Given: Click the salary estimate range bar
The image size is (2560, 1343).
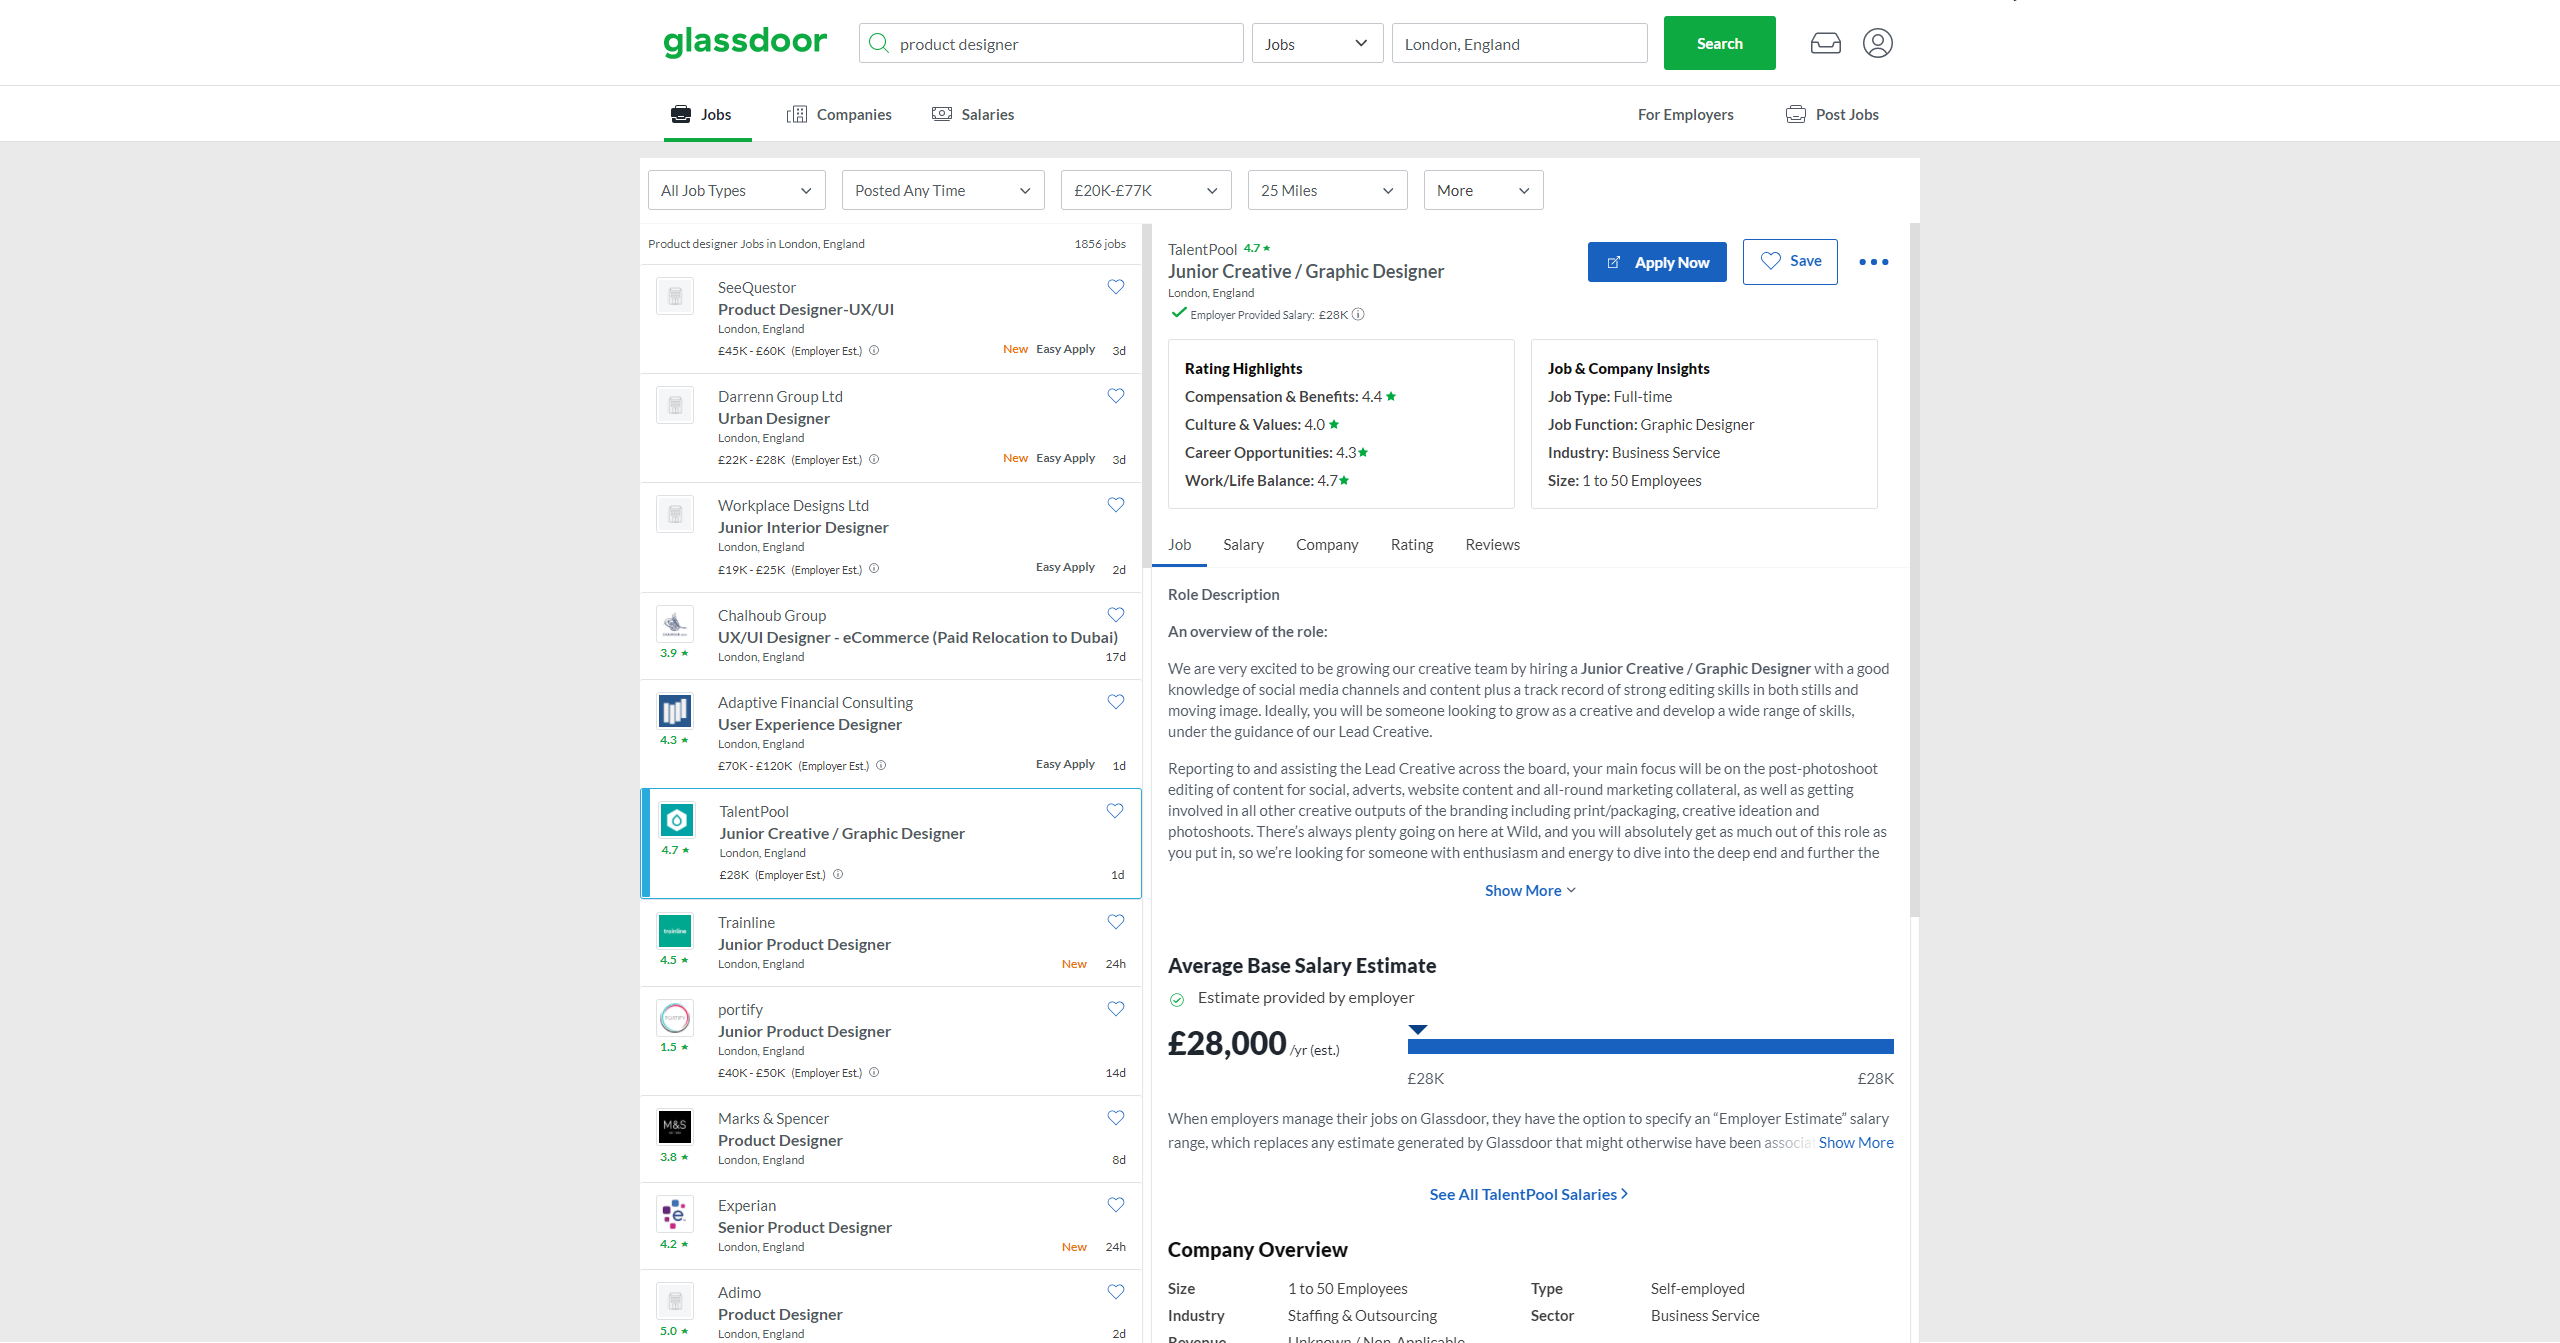Looking at the screenshot, I should pyautogui.click(x=1649, y=1045).
